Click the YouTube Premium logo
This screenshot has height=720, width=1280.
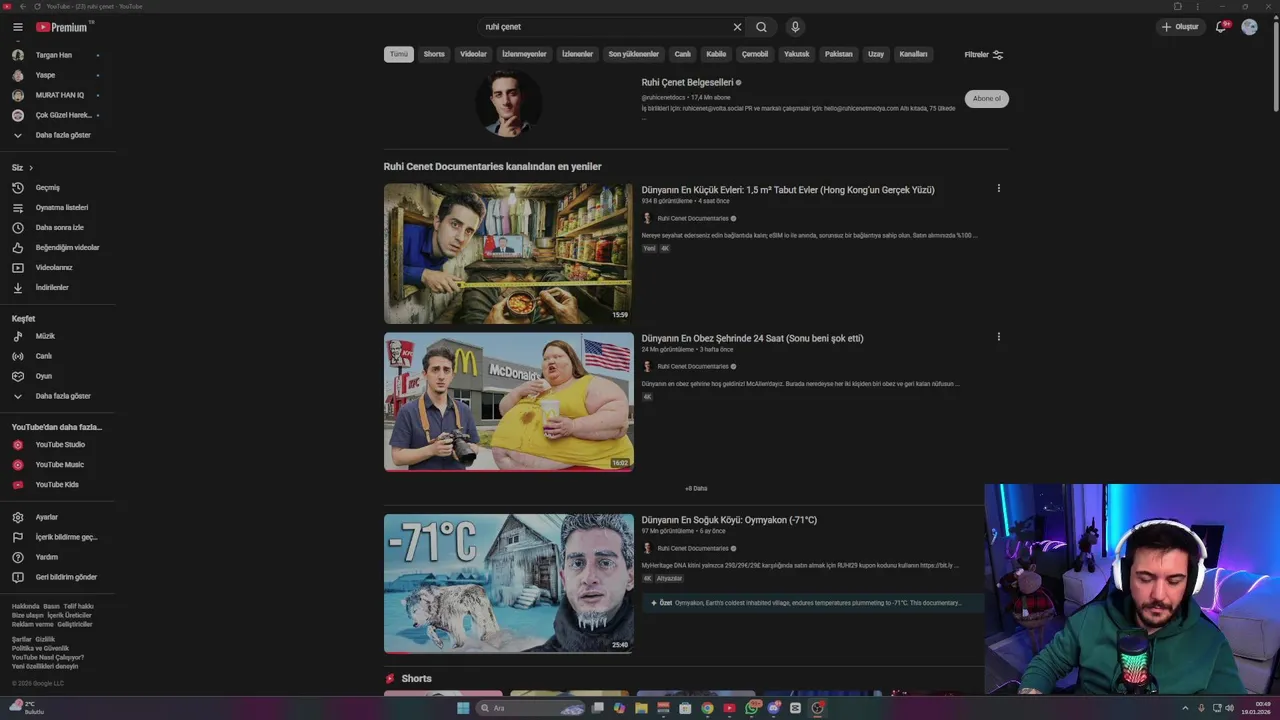[x=63, y=27]
